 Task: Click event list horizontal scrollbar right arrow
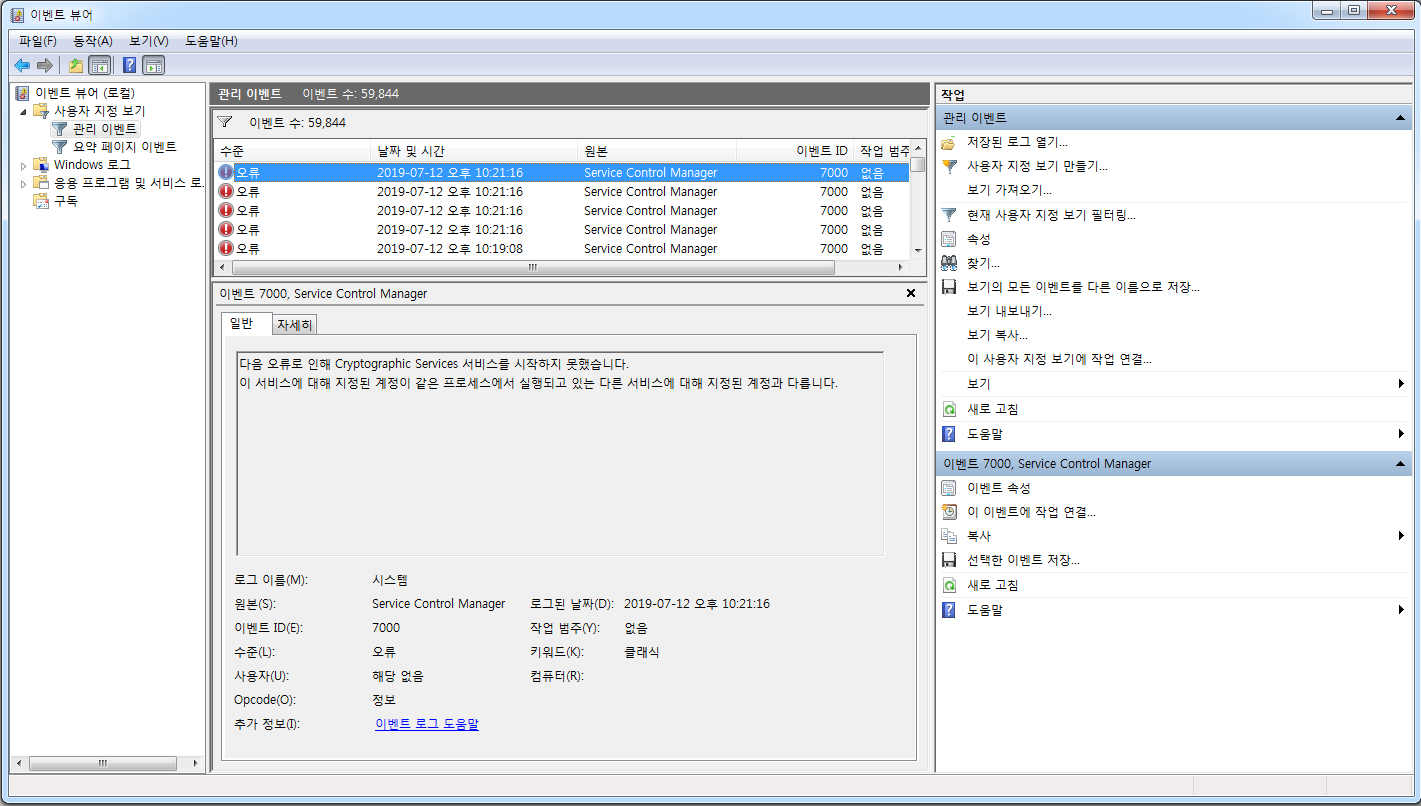902,268
